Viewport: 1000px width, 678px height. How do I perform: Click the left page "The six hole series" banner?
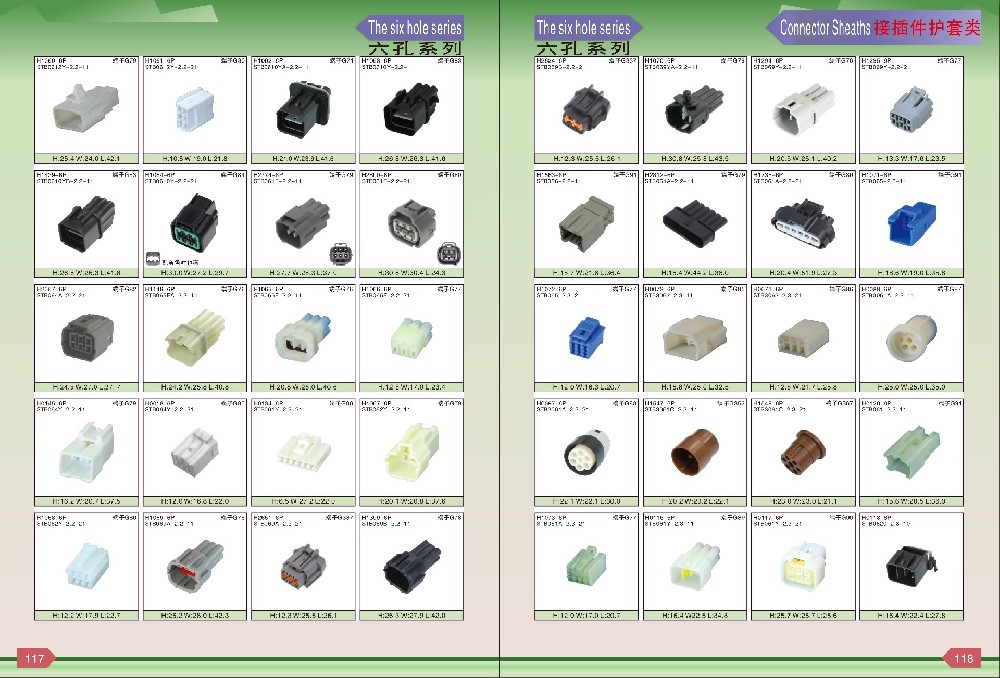411,28
